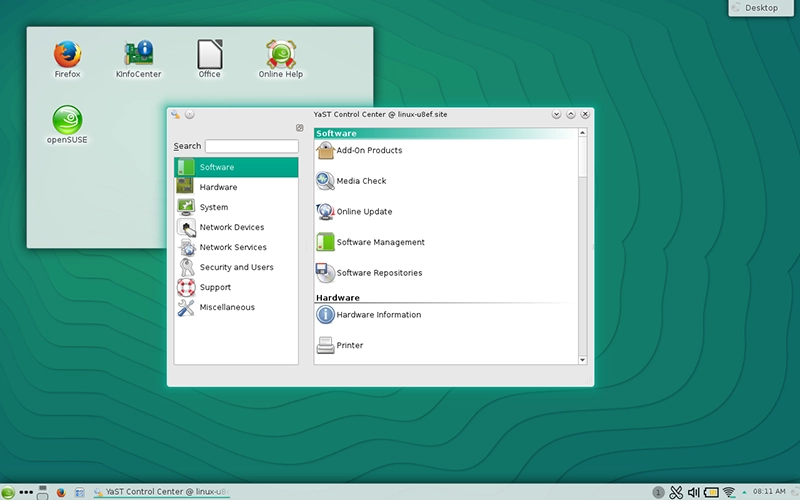Click the detach icon above the search field
This screenshot has height=500, width=800.
click(299, 128)
